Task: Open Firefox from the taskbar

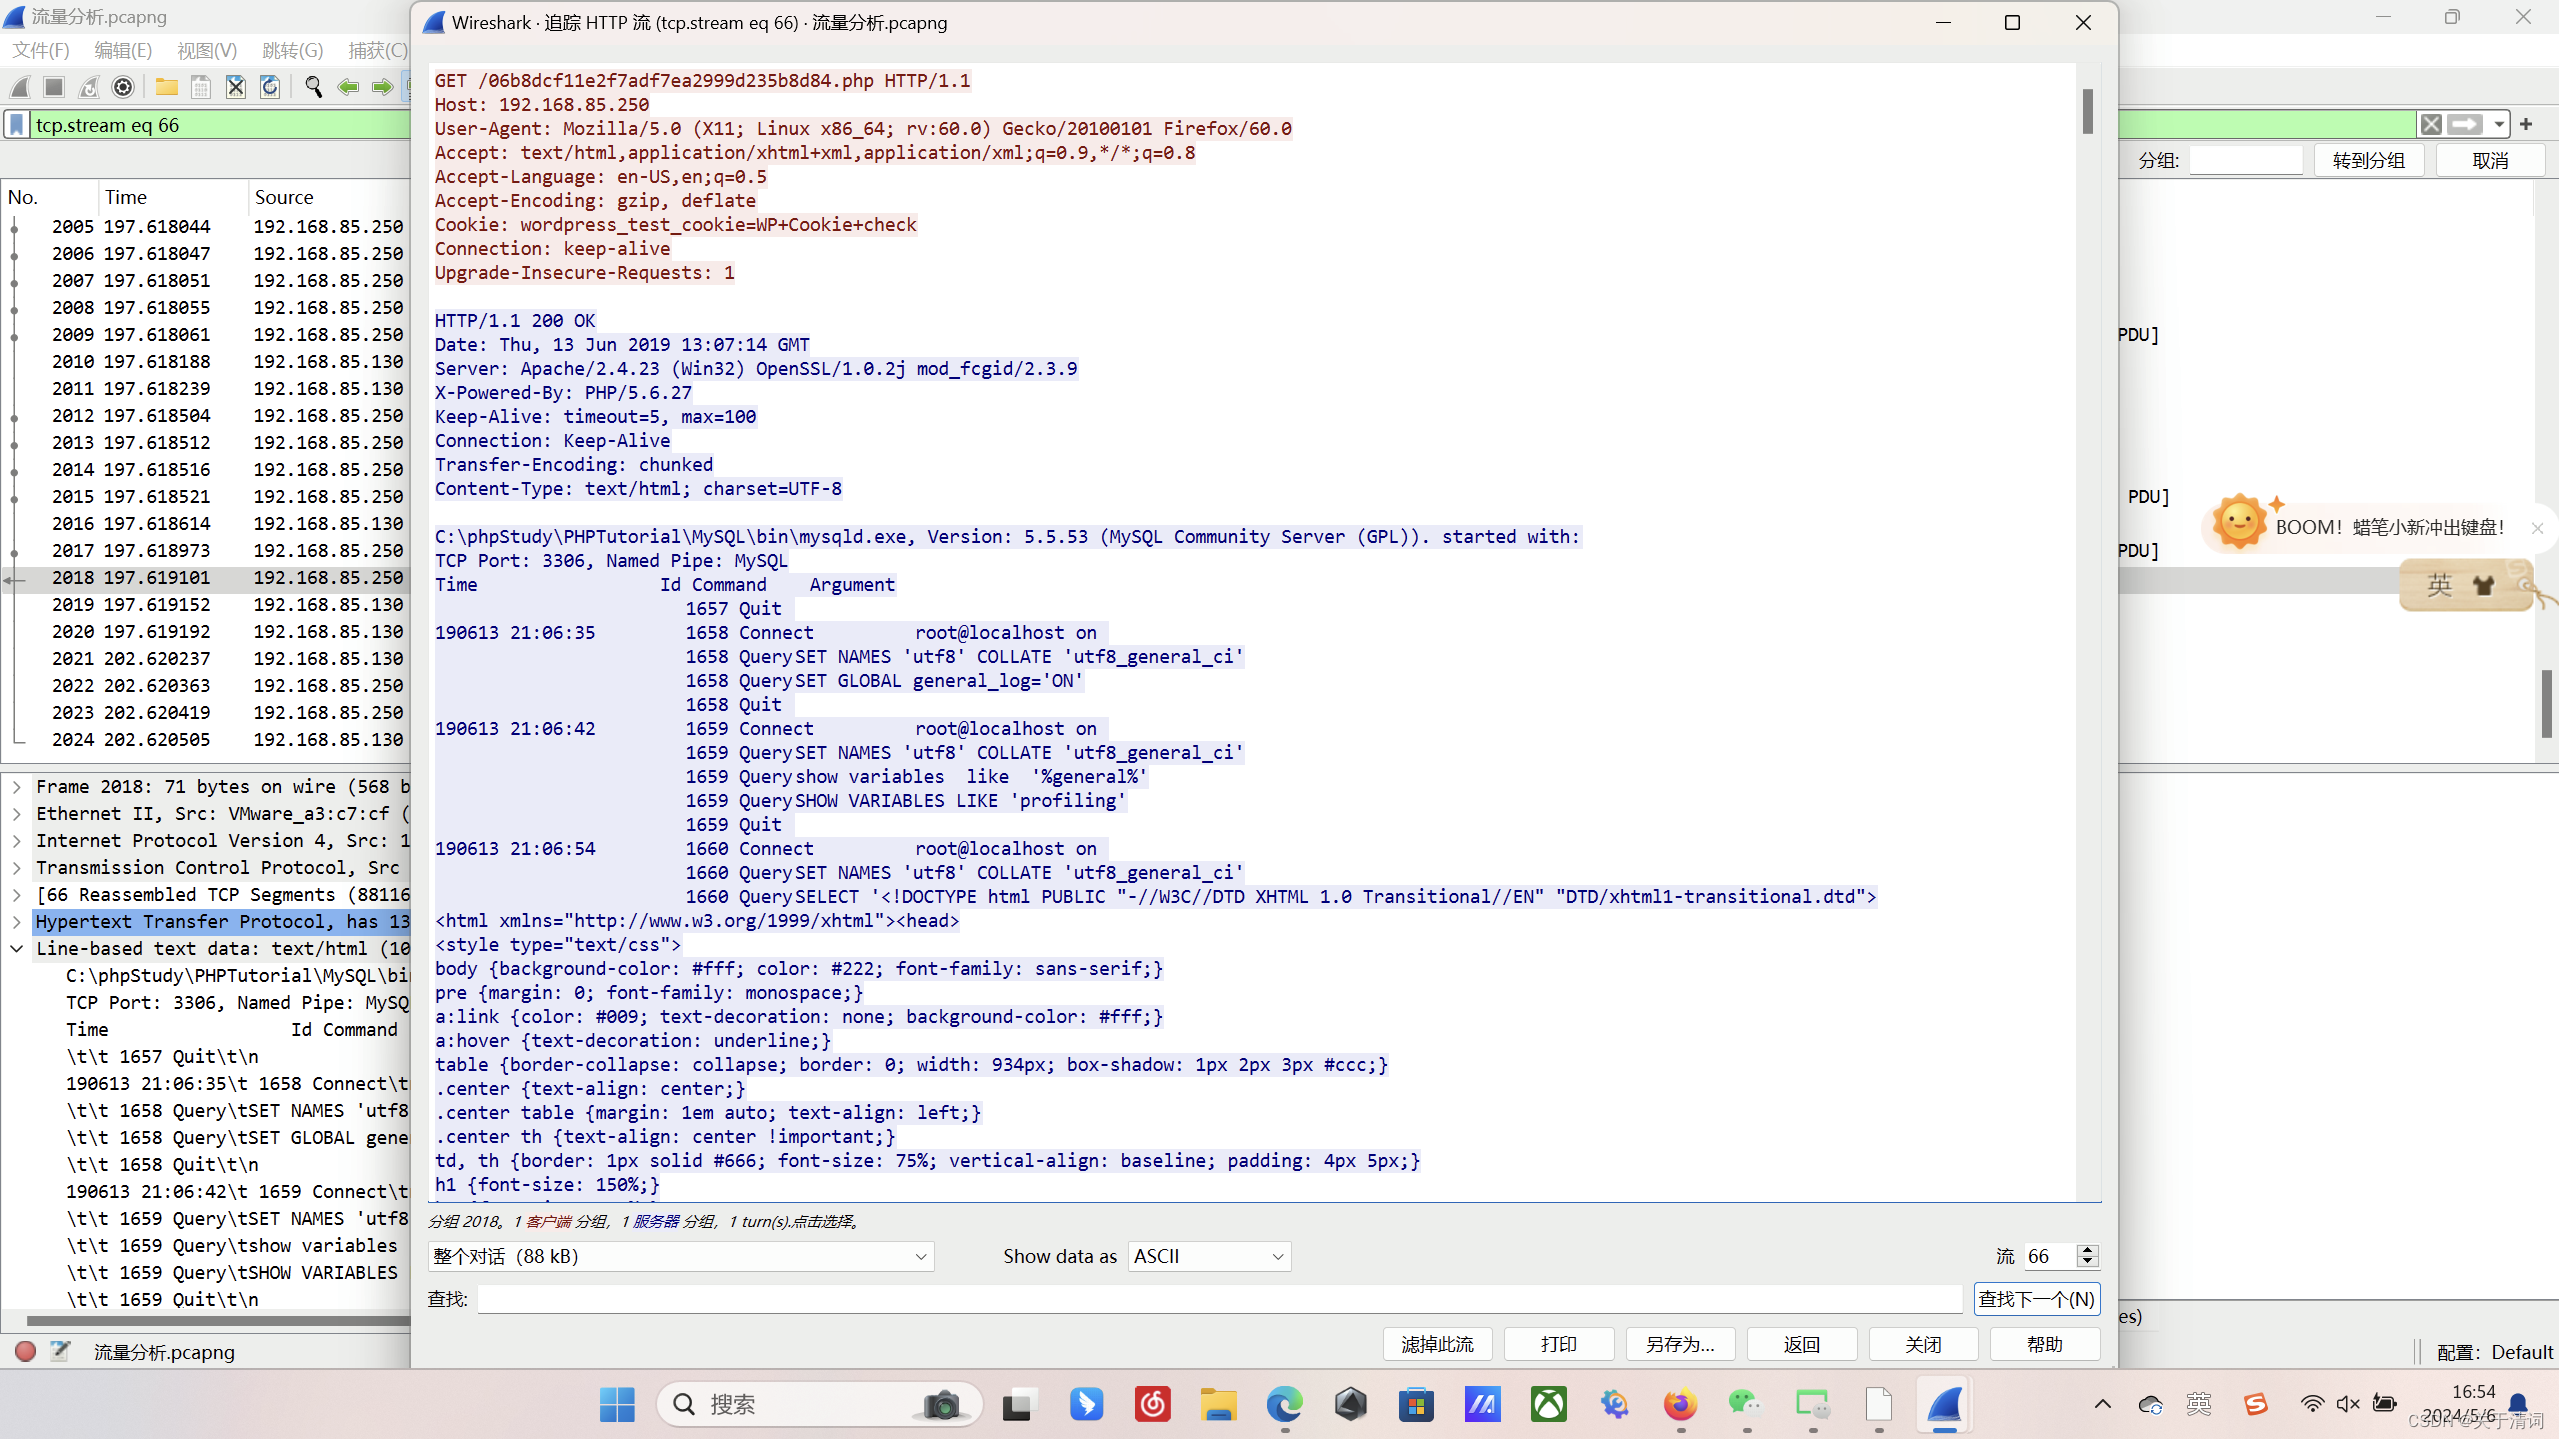Action: point(1680,1405)
